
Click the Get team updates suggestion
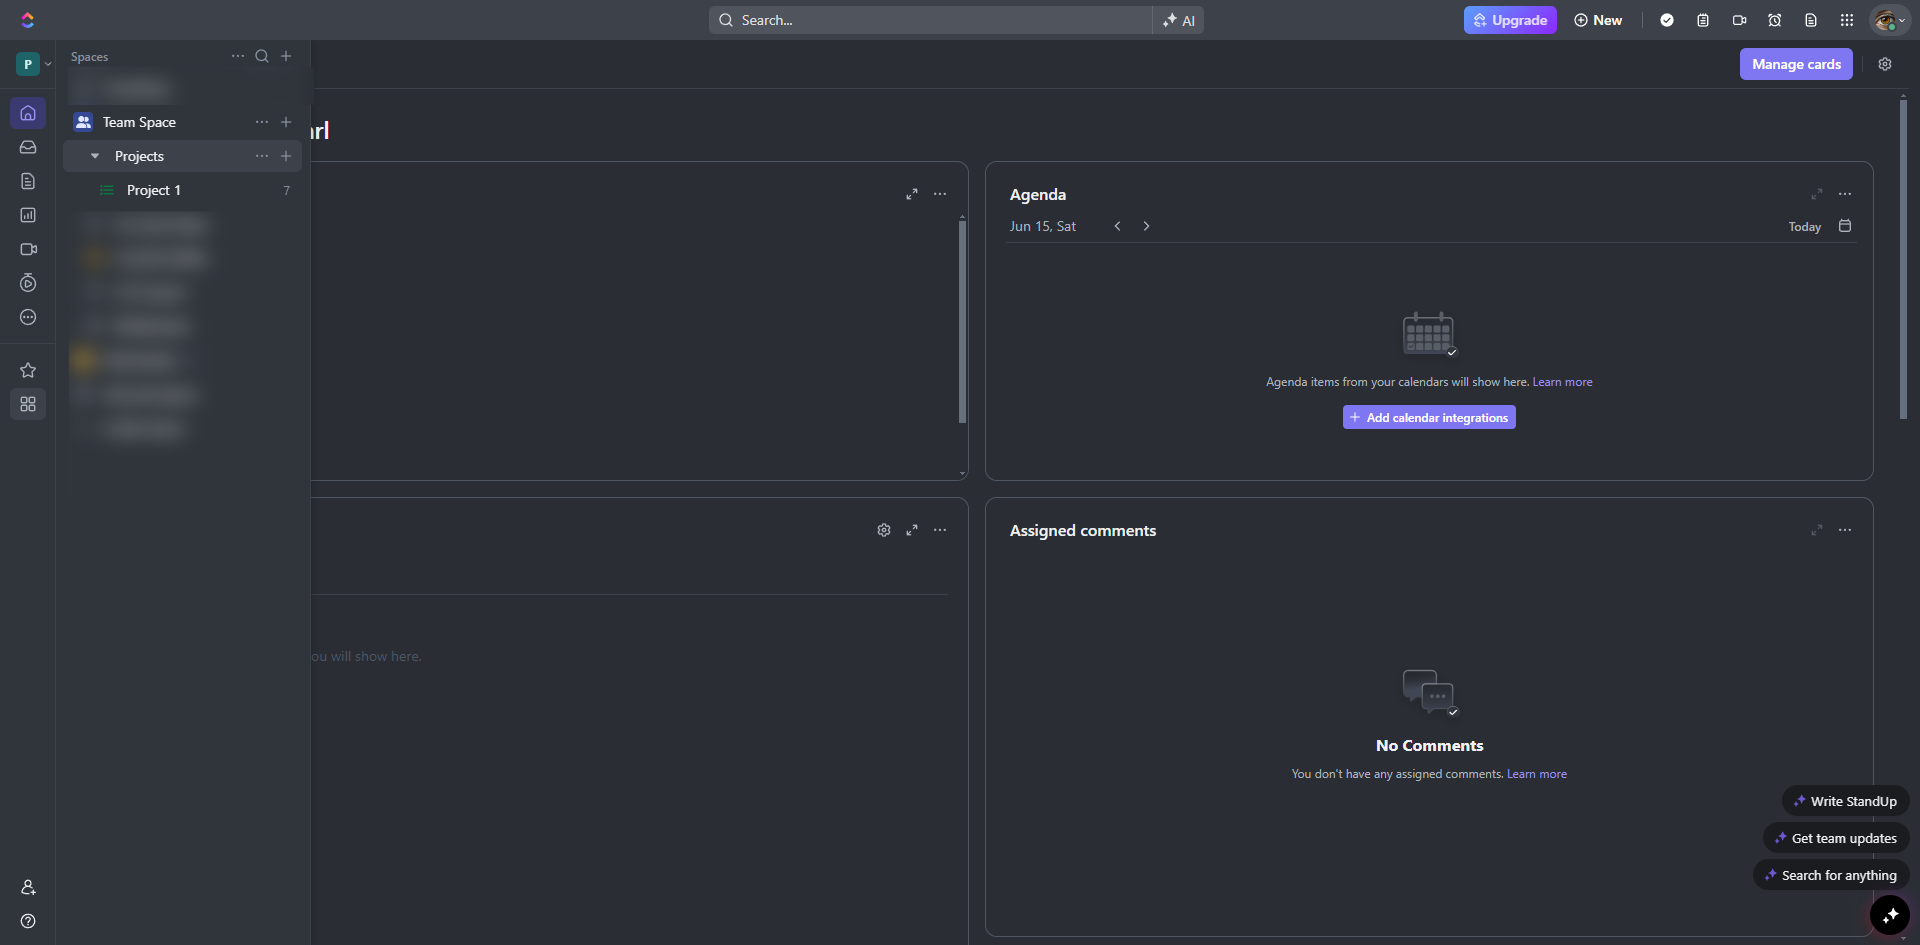point(1836,838)
